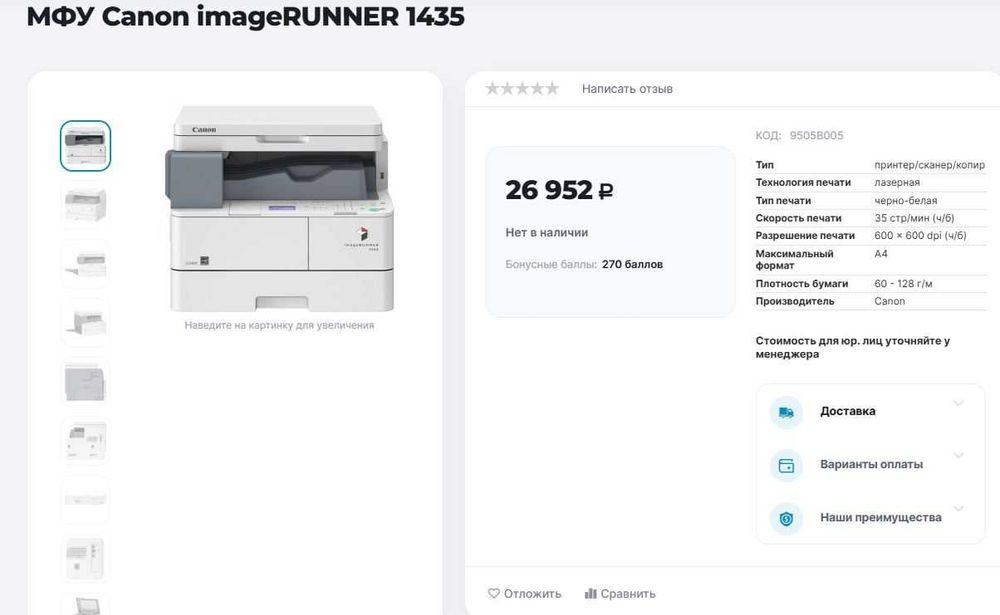This screenshot has height=615, width=1000.
Task: Expand the Варианты оплаты chevron
Action: [958, 456]
